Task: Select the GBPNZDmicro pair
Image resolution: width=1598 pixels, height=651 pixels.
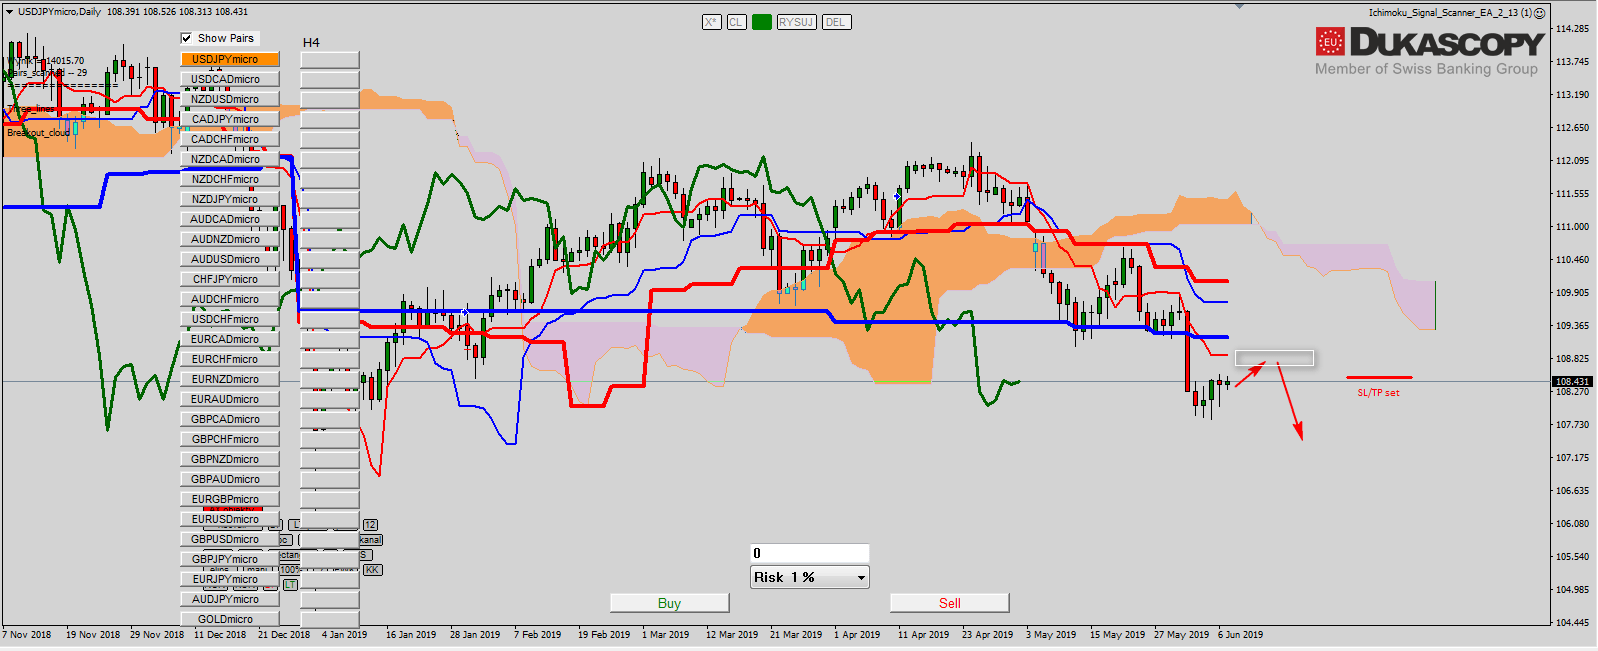Action: [229, 459]
